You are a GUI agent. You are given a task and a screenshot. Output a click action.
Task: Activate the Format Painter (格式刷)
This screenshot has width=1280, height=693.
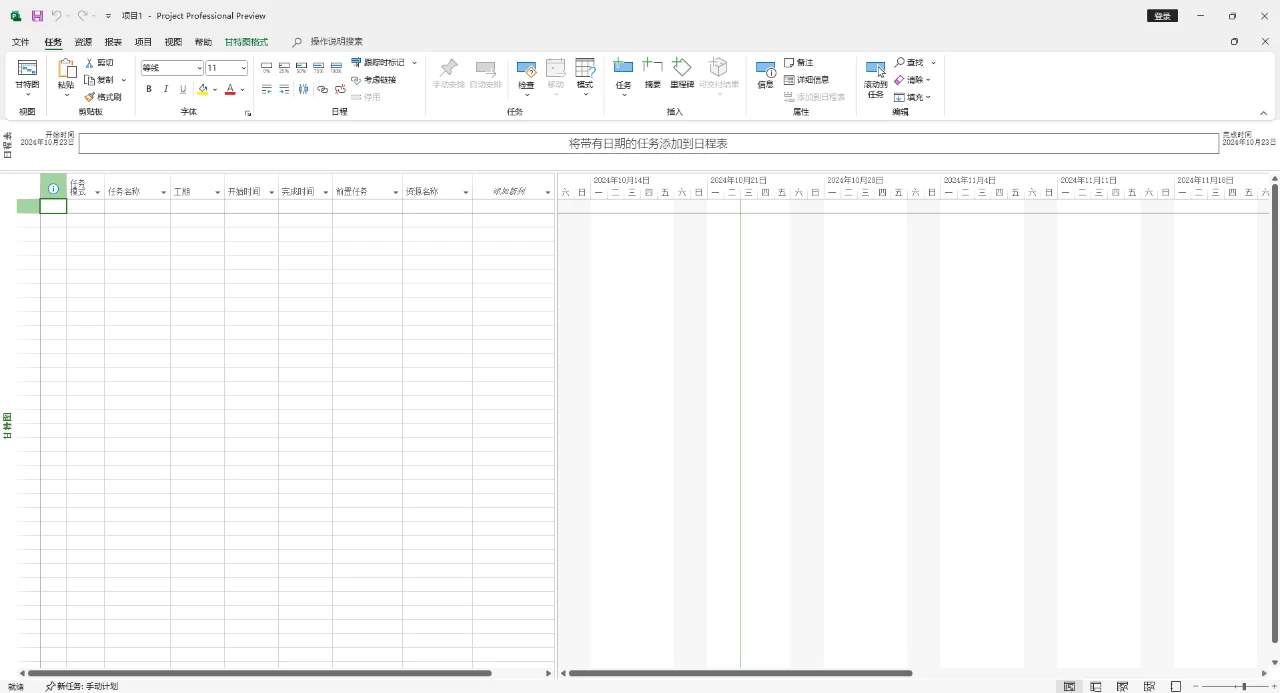pyautogui.click(x=102, y=97)
